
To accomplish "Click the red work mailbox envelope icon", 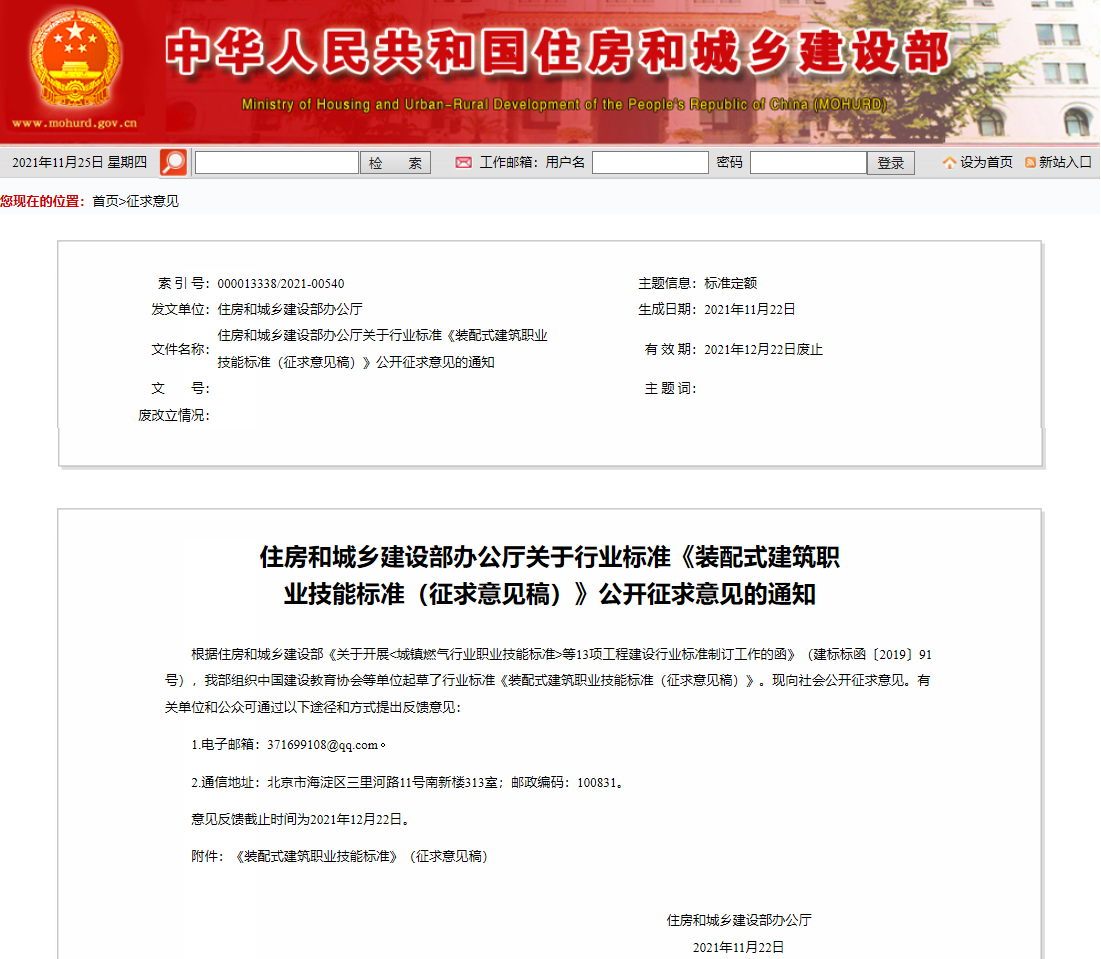I will [463, 163].
